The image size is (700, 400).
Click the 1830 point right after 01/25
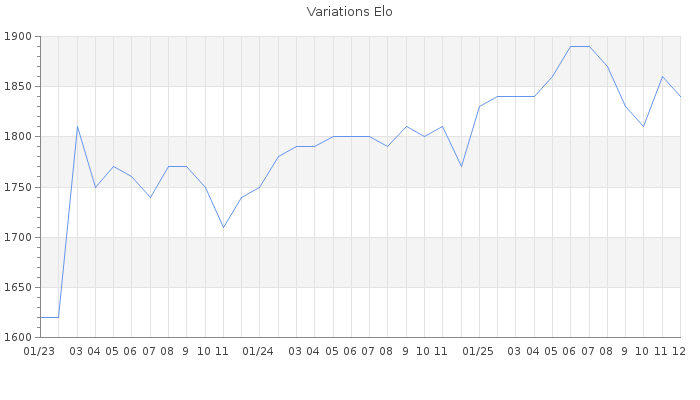(x=479, y=107)
